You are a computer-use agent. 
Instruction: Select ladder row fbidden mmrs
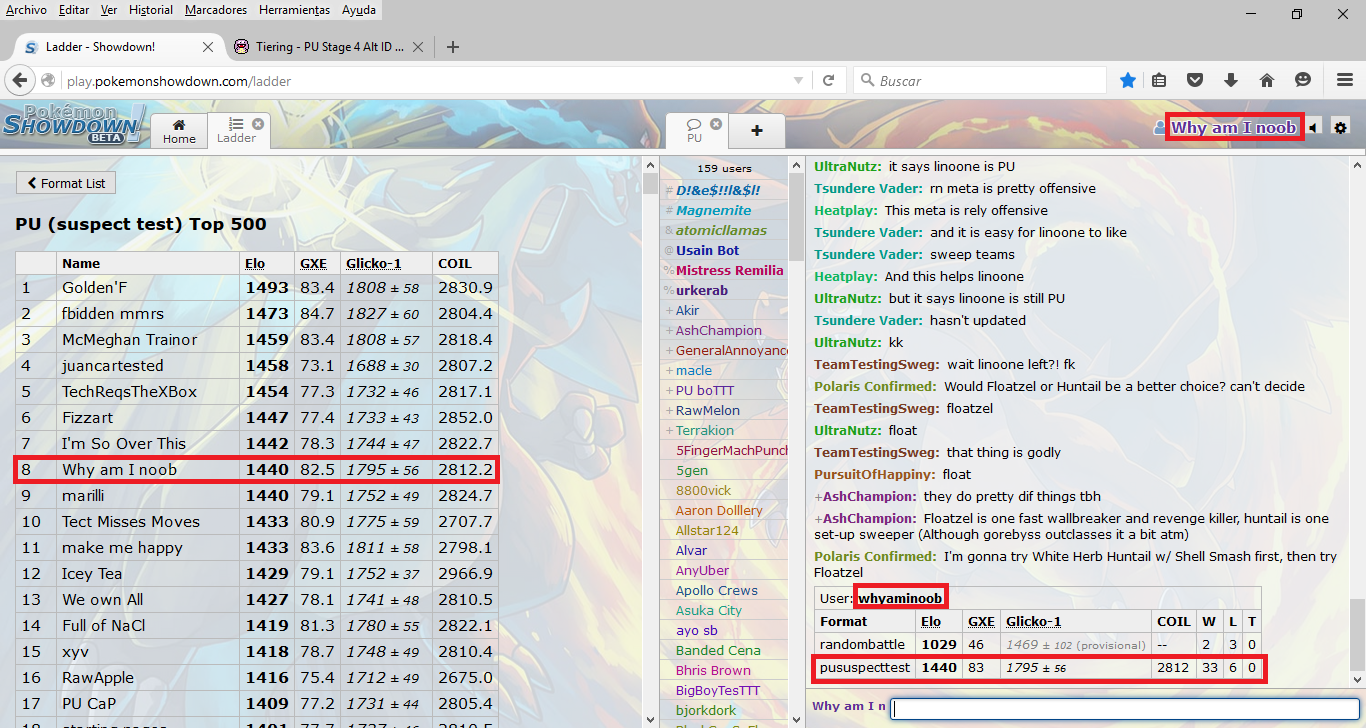pyautogui.click(x=257, y=314)
